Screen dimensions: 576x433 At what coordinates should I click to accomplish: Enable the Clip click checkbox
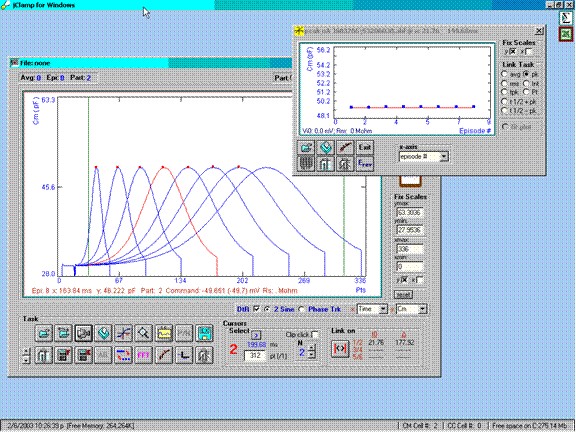[x=315, y=335]
